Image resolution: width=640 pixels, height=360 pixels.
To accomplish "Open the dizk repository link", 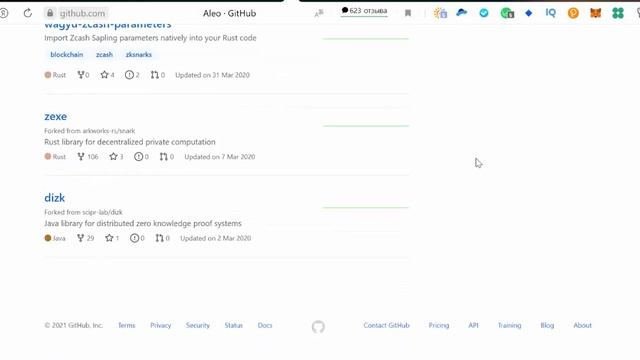I will tap(55, 198).
